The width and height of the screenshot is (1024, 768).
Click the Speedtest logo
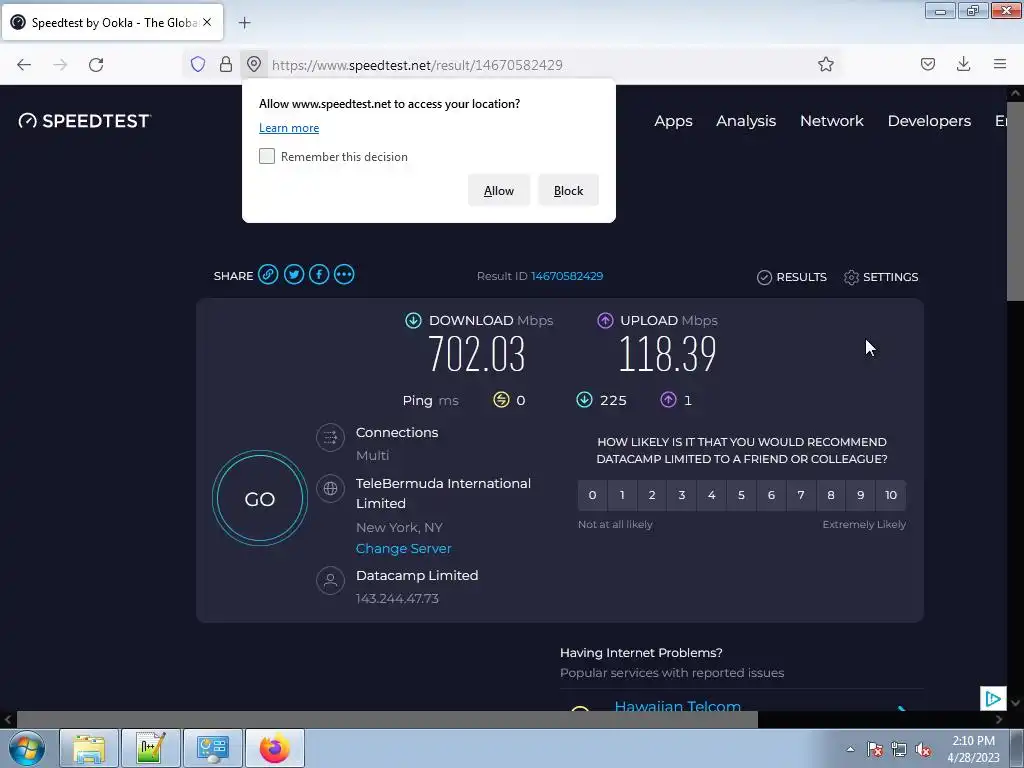point(85,121)
